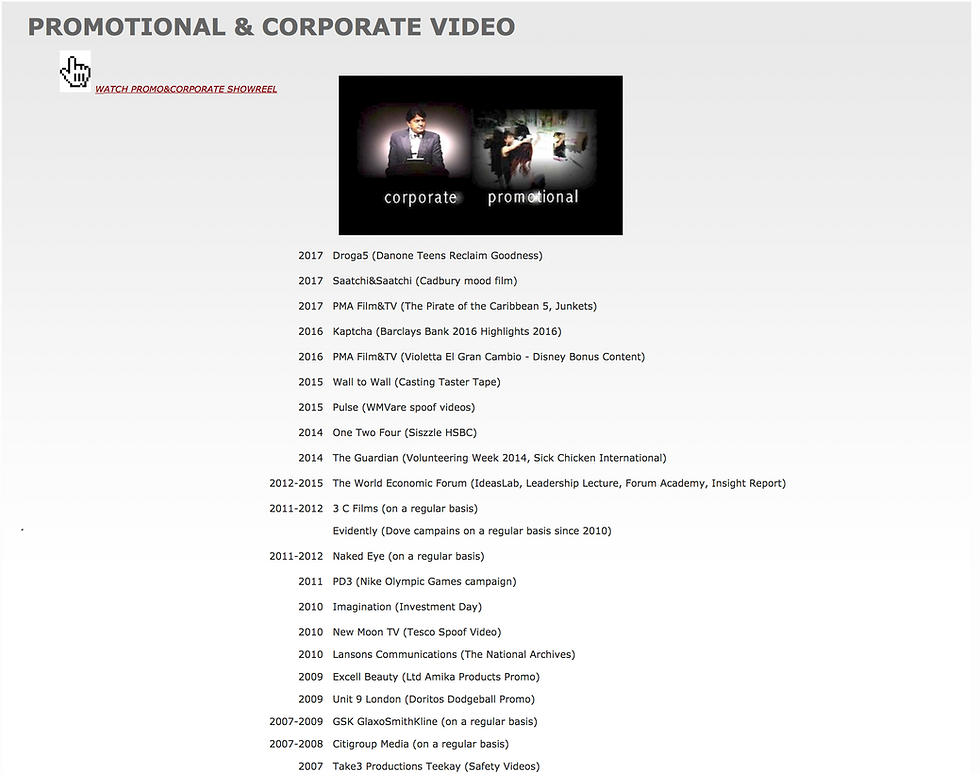The image size is (980, 774).
Task: Click the 'corporate' label in the video
Action: tap(420, 198)
